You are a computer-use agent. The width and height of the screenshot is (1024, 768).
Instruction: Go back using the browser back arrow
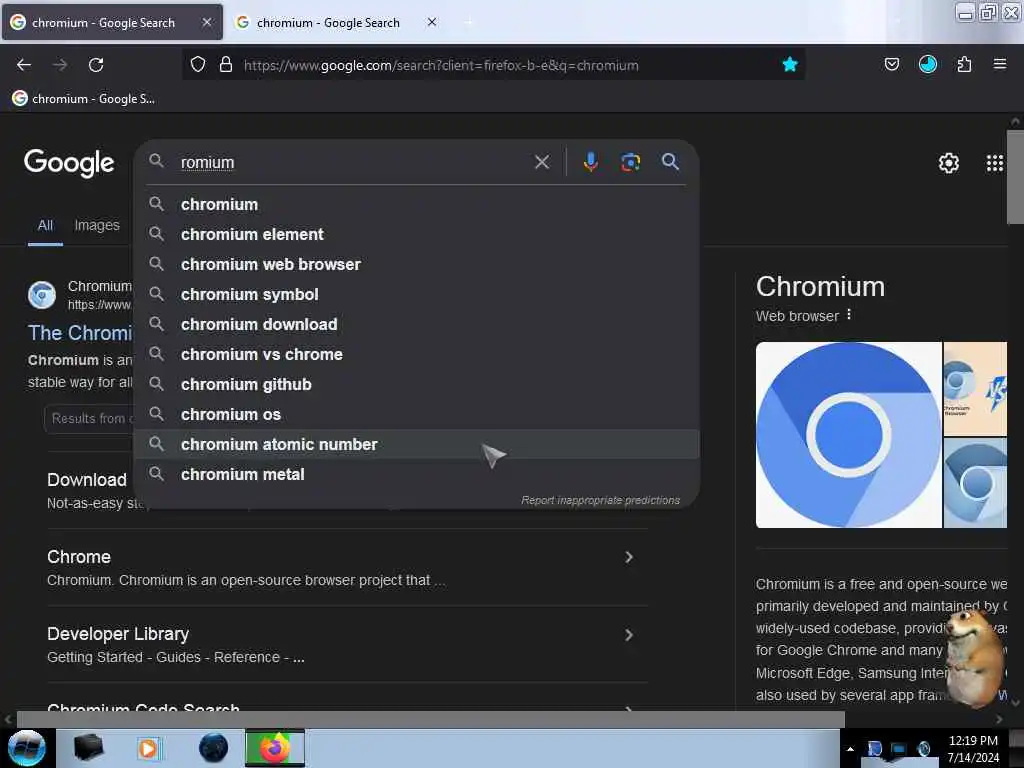coord(24,65)
